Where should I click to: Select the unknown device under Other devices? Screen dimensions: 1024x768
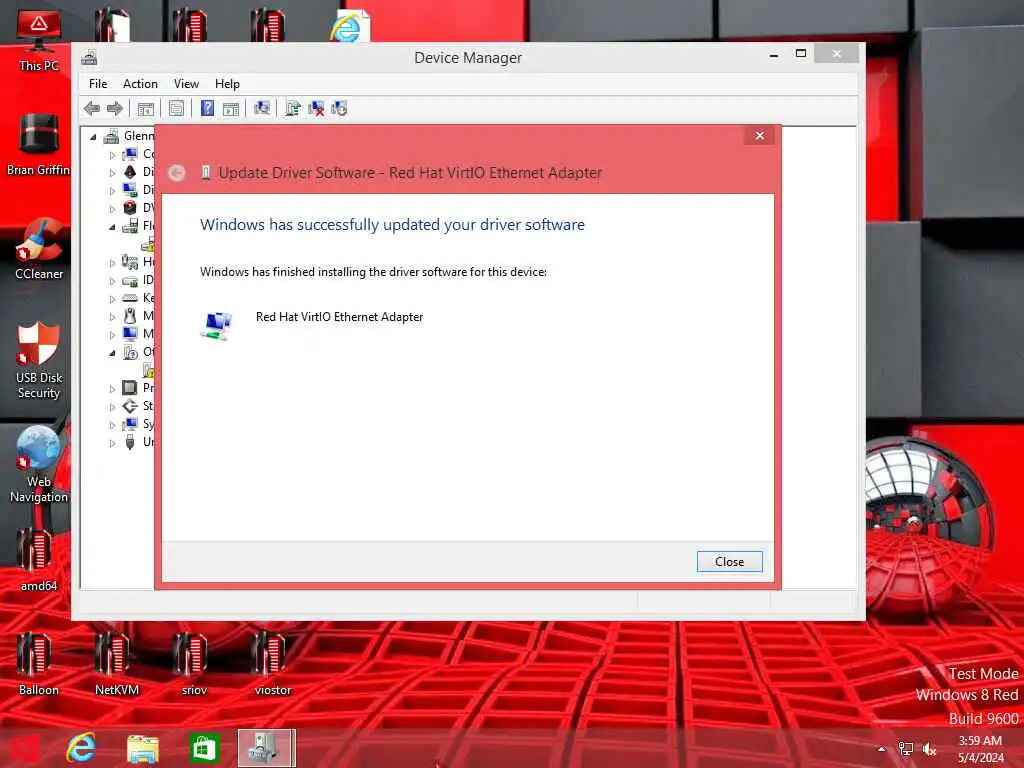(148, 370)
